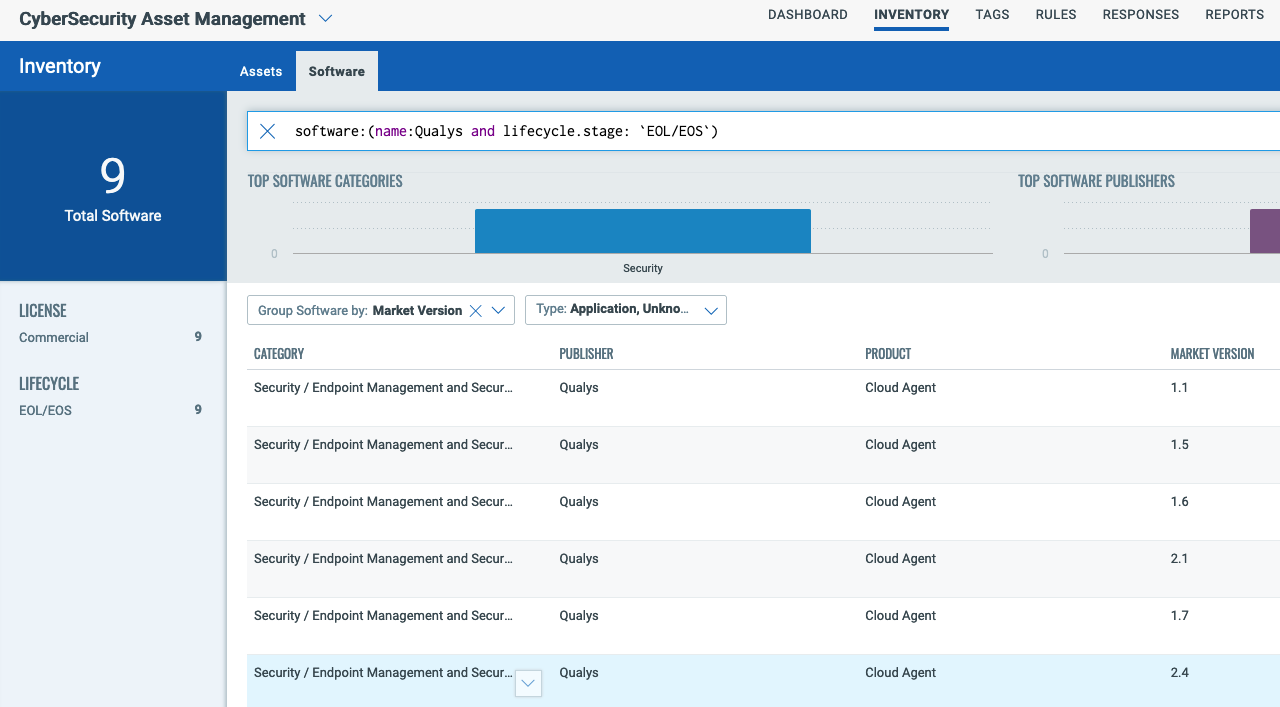This screenshot has height=707, width=1280.
Task: Open the Type filter dropdown
Action: [x=710, y=310]
